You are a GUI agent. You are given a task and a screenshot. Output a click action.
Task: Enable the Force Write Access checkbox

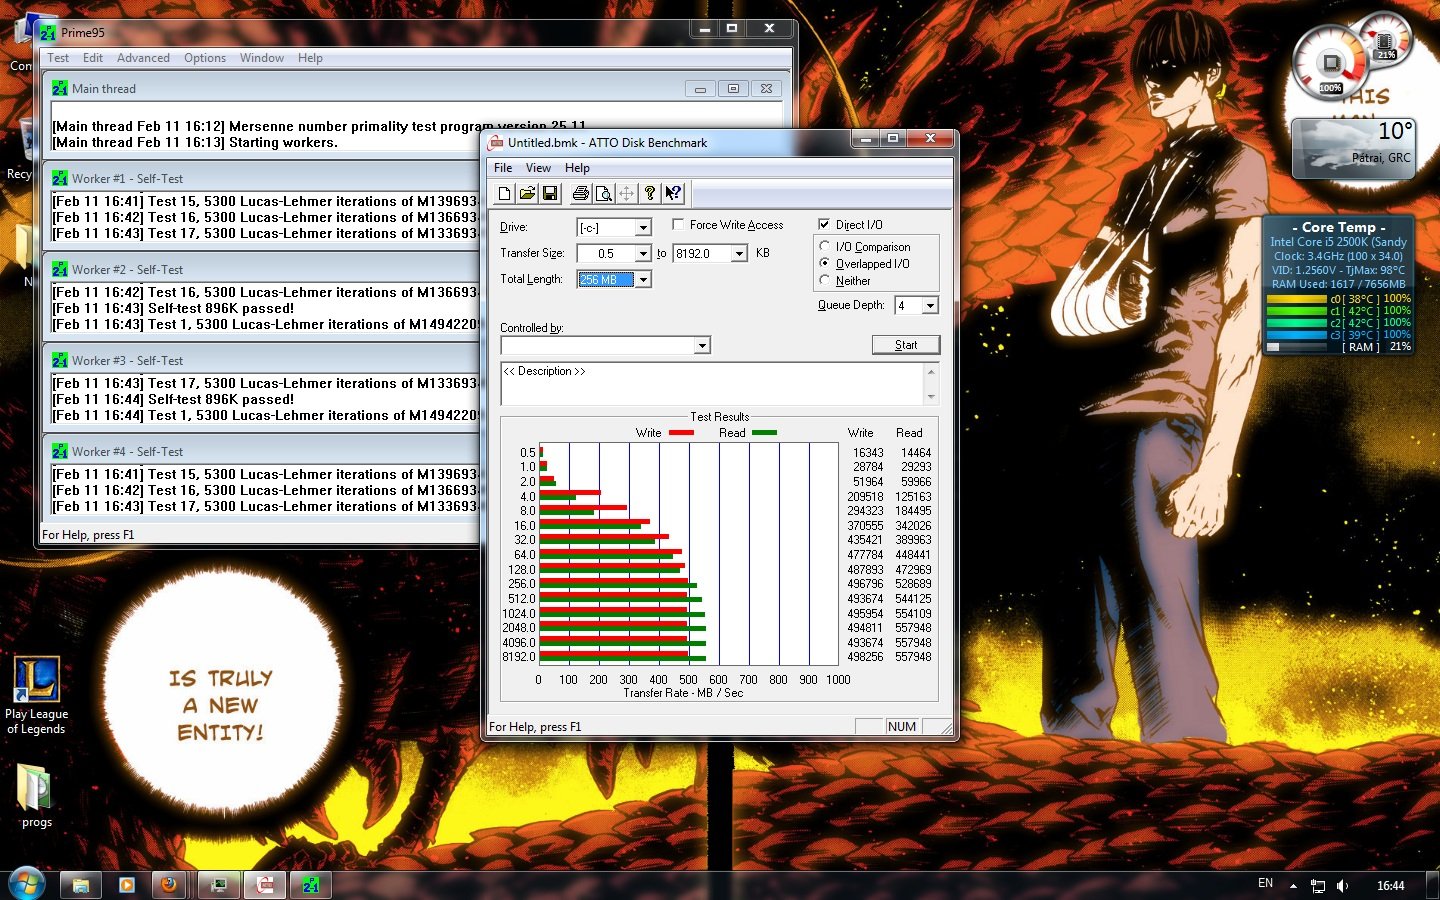(679, 225)
